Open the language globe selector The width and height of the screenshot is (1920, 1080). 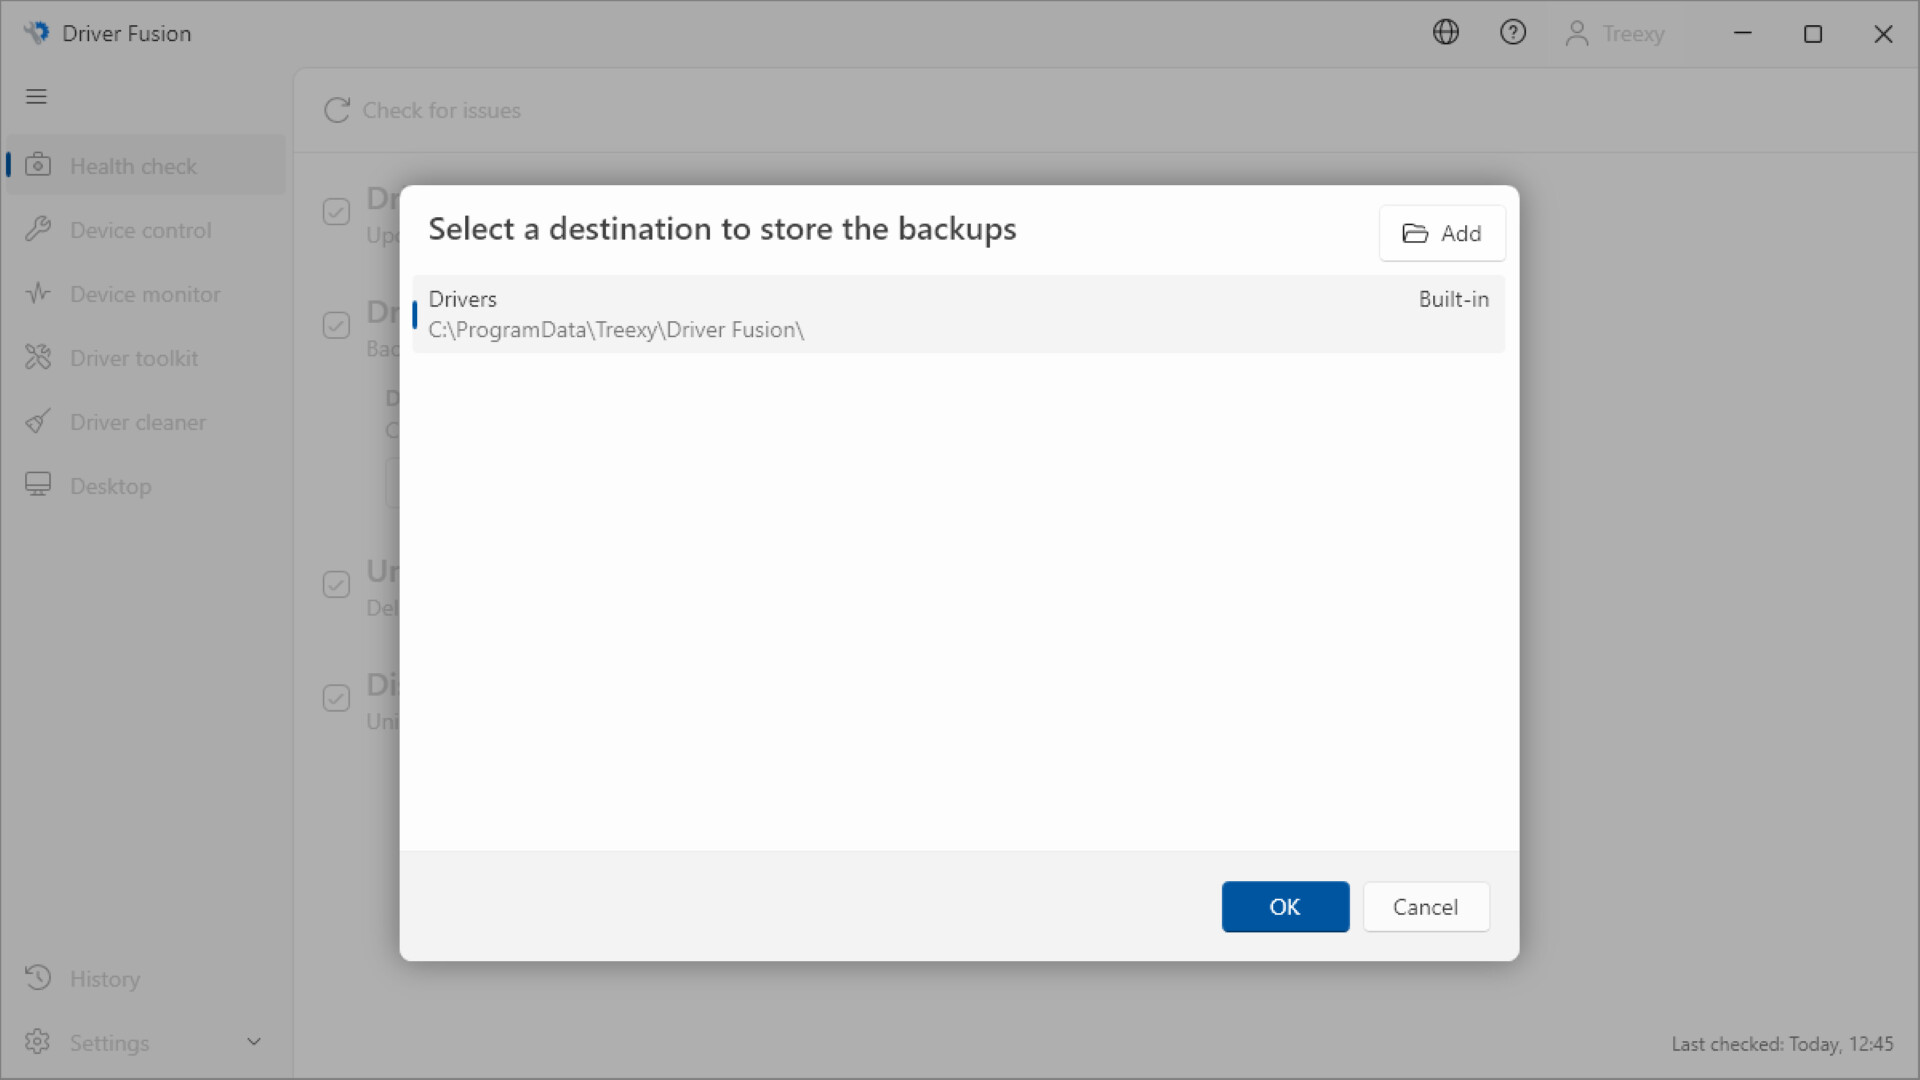[x=1446, y=32]
